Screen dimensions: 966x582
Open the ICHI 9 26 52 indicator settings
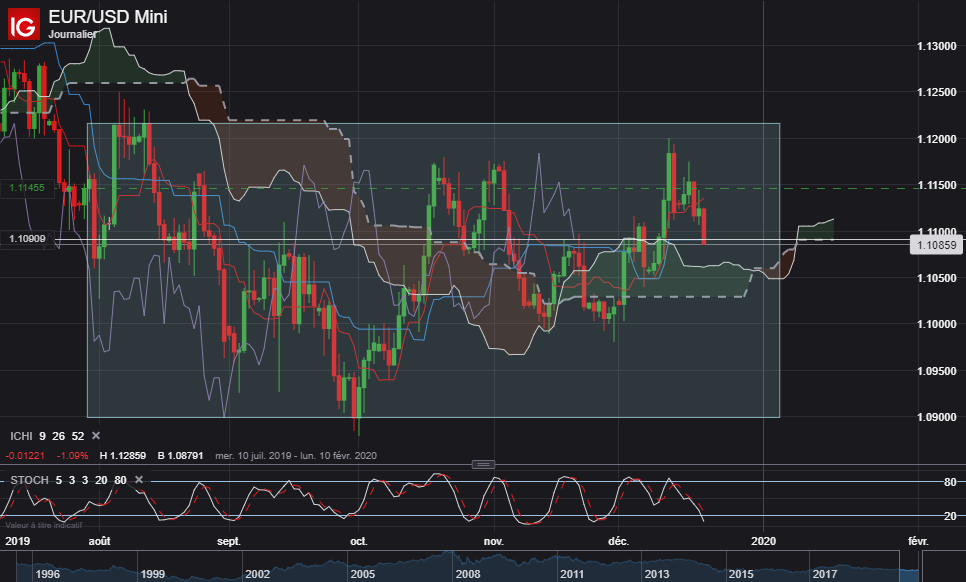[47, 436]
